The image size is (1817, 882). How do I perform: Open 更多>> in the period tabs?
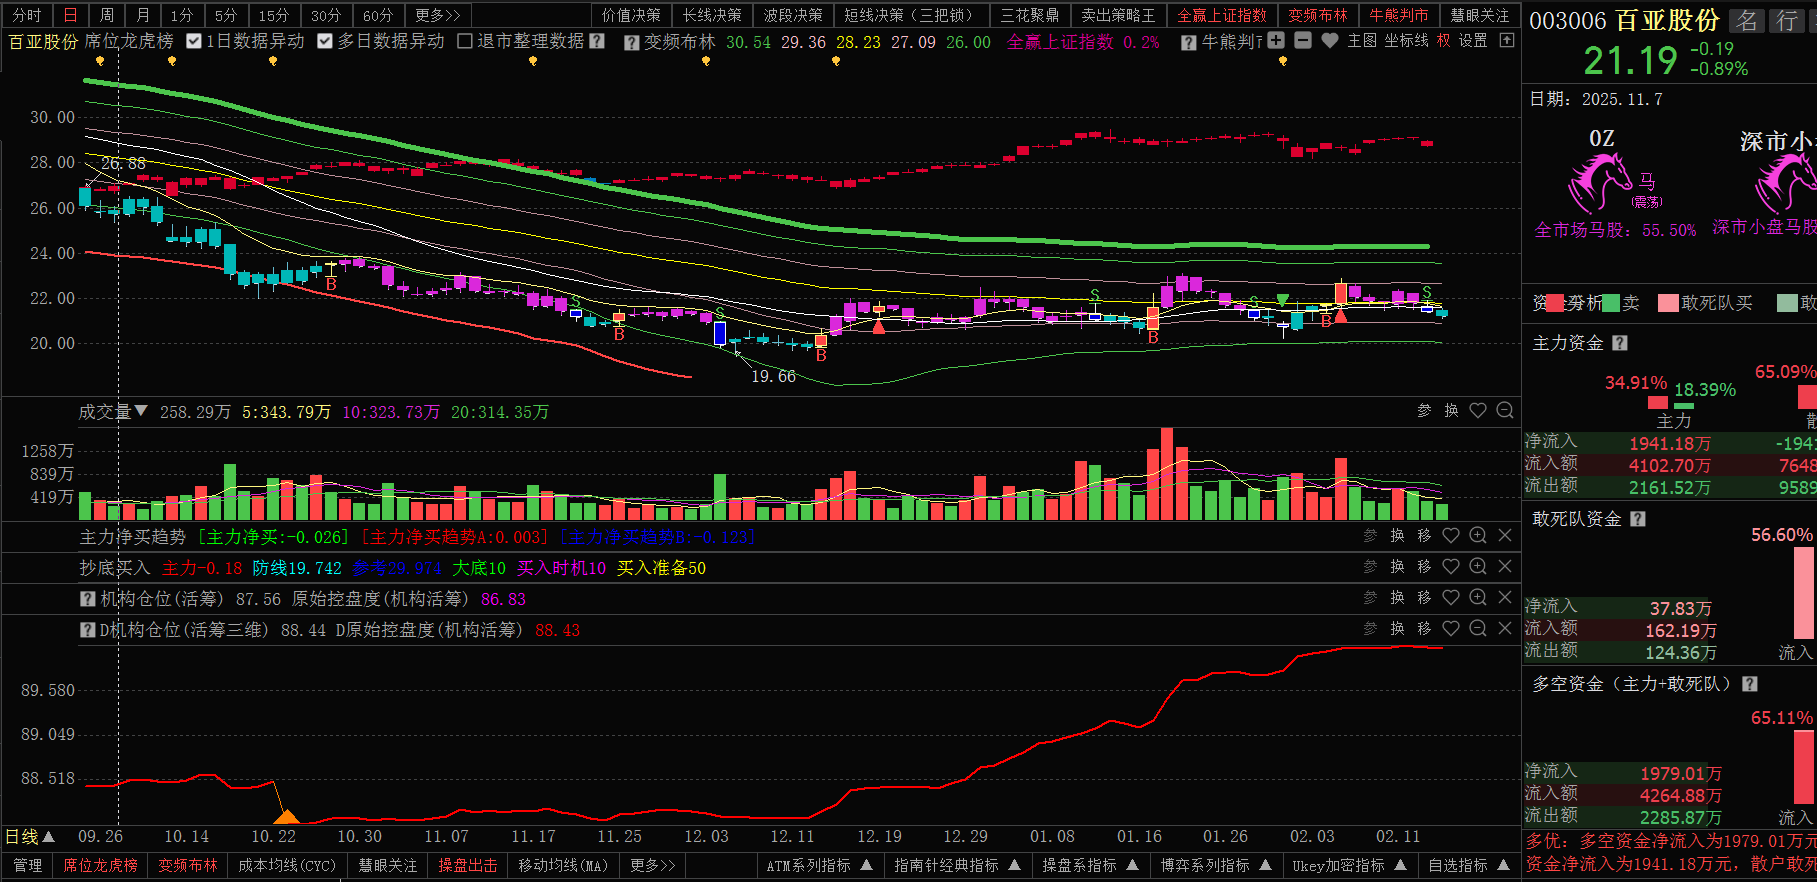[x=438, y=15]
